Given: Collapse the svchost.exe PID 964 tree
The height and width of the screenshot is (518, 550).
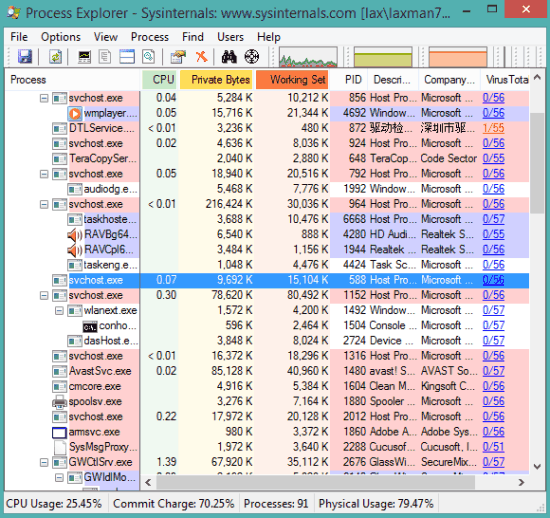Looking at the screenshot, I should (x=44, y=204).
